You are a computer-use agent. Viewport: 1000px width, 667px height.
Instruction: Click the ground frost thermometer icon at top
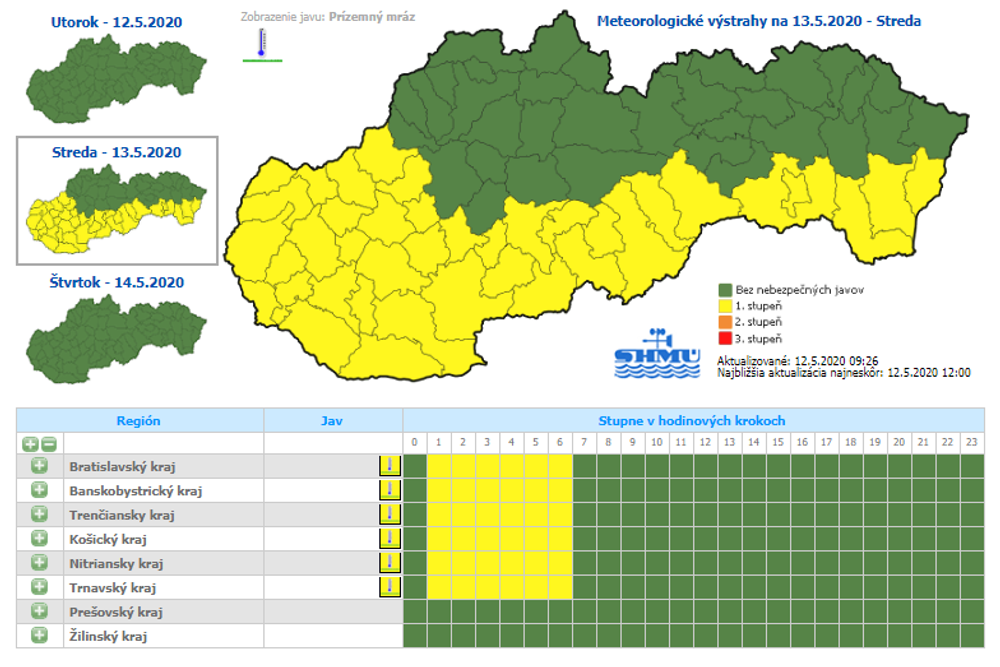click(x=262, y=44)
